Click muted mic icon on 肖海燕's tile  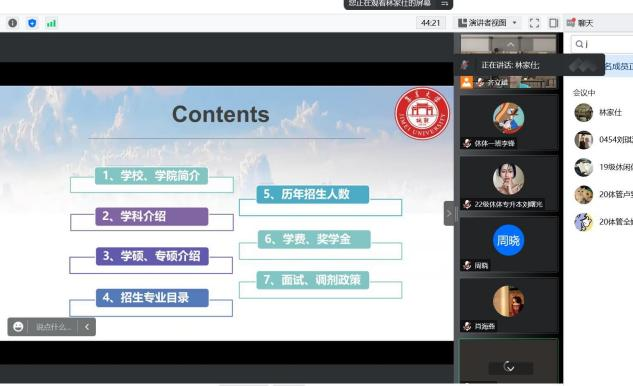point(467,326)
